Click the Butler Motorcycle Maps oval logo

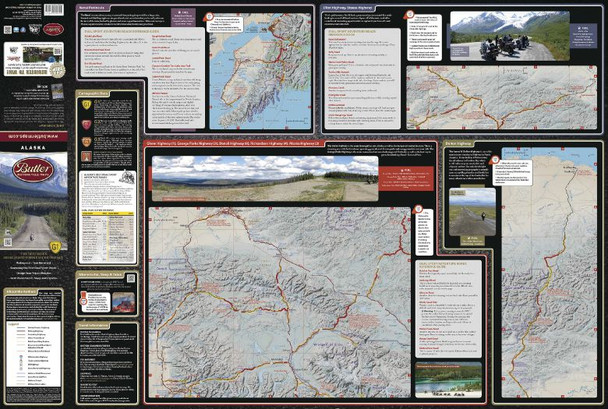33,170
